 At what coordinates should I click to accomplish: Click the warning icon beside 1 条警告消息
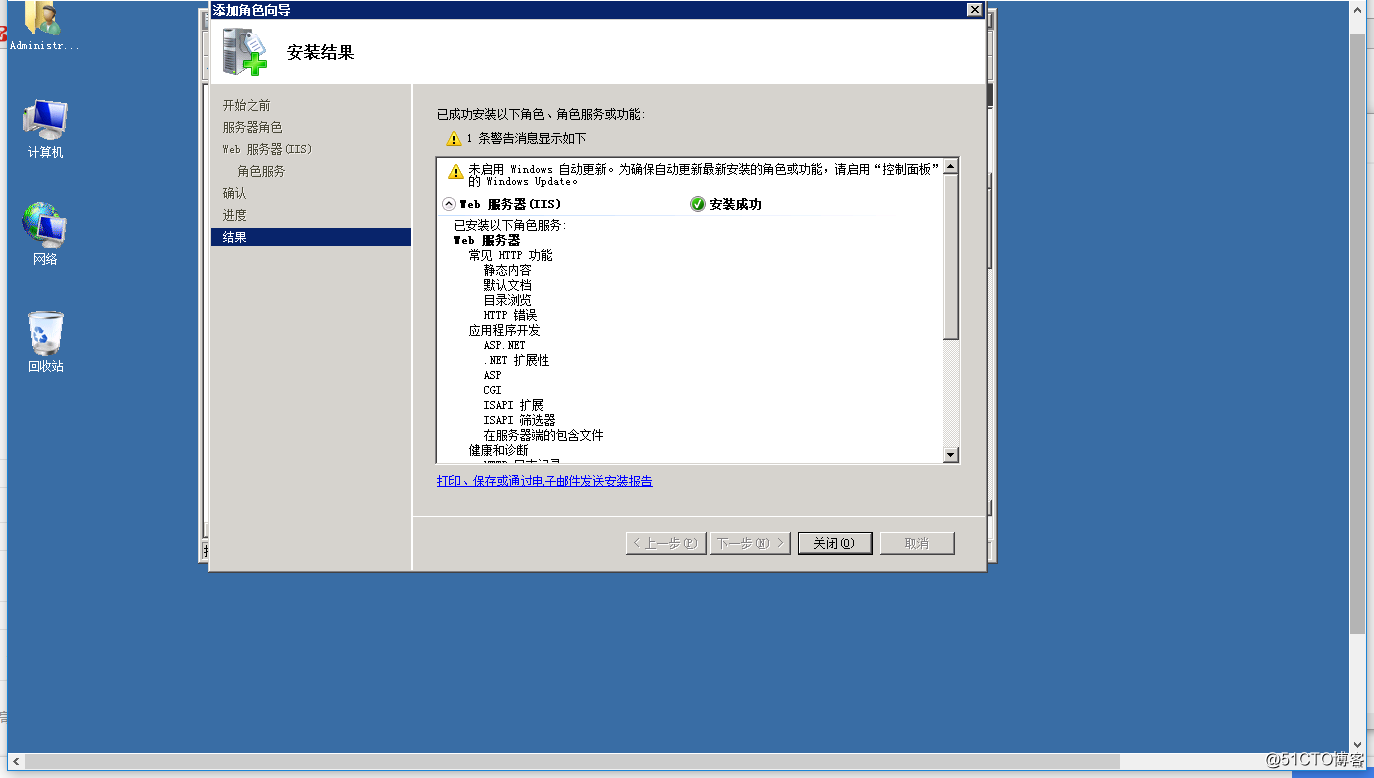click(454, 139)
